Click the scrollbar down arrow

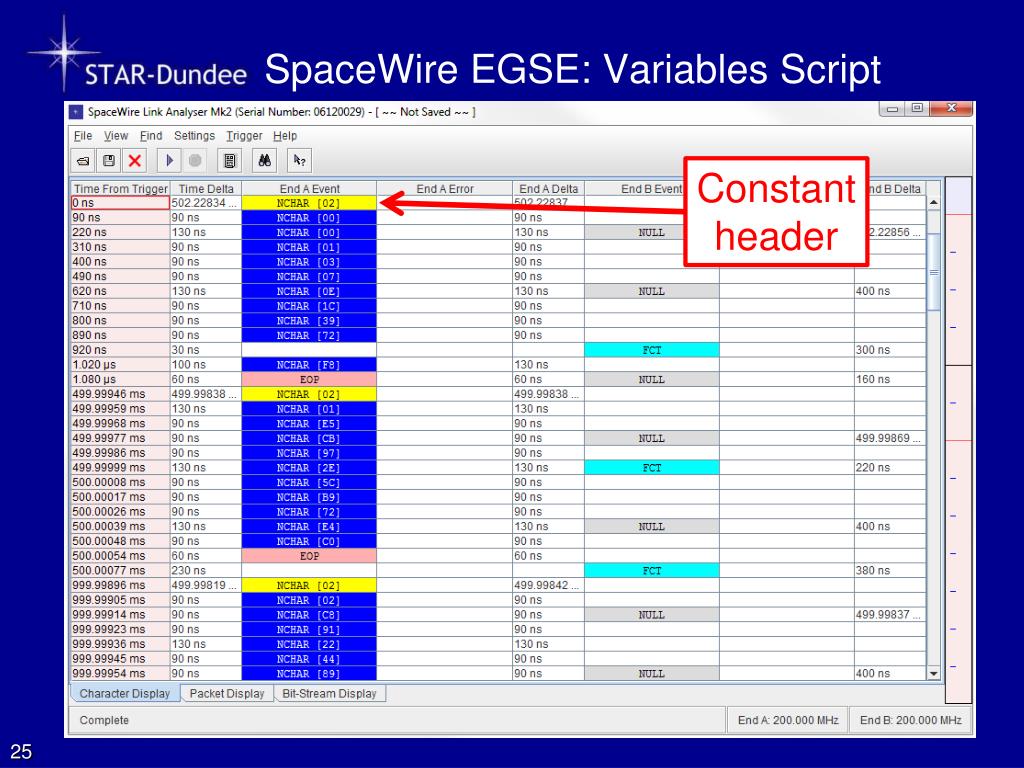[x=934, y=673]
